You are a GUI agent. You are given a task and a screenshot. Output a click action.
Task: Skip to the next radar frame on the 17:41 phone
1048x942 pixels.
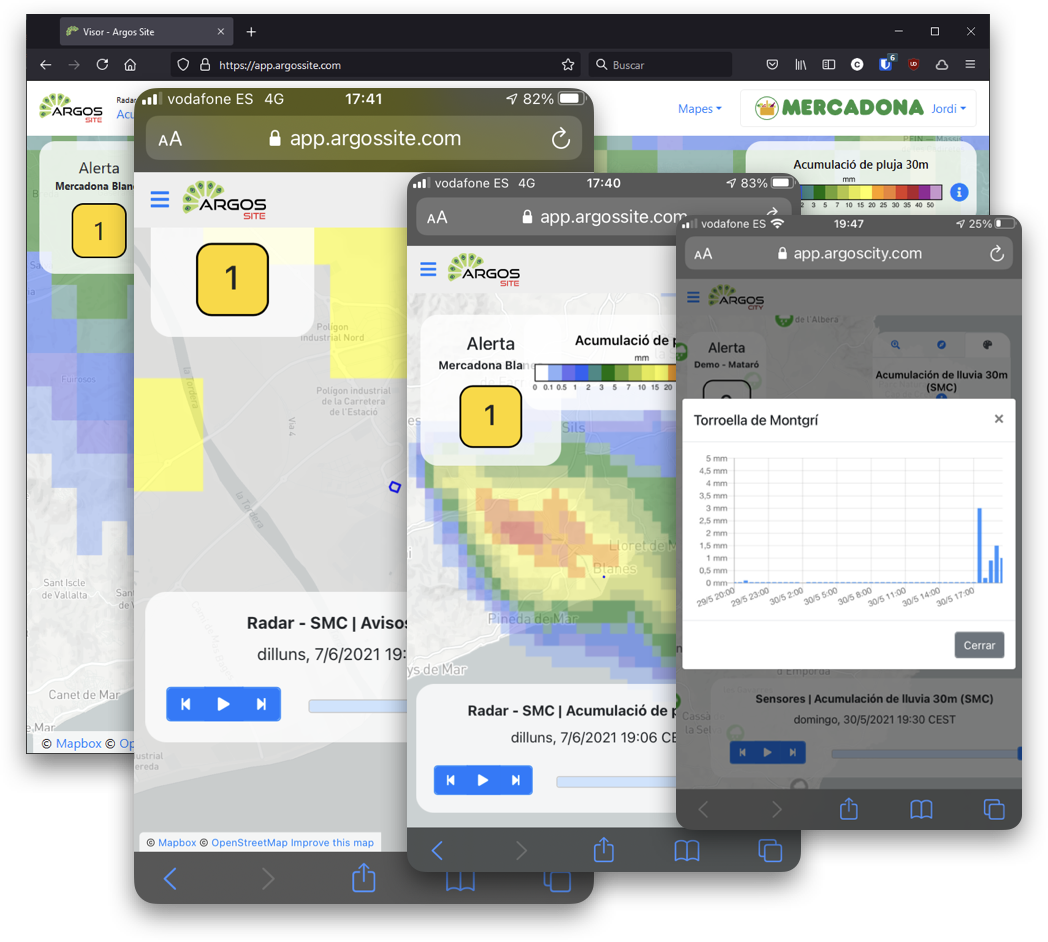(261, 704)
